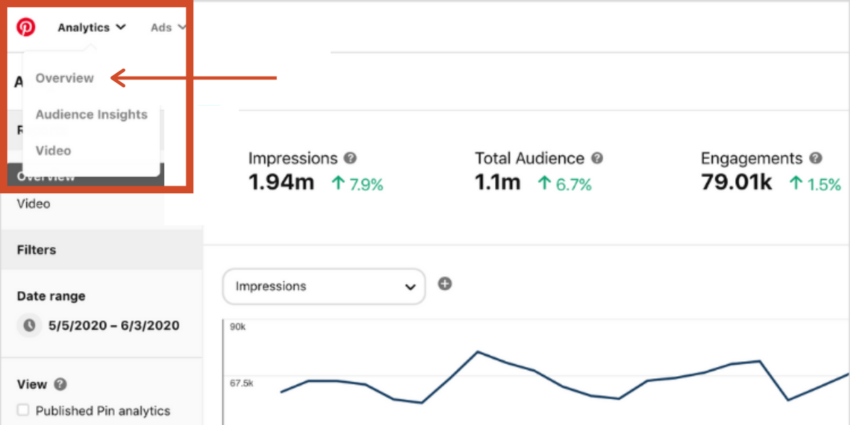Click the clock icon beside date range
Screen dimensions: 850x425
28,325
